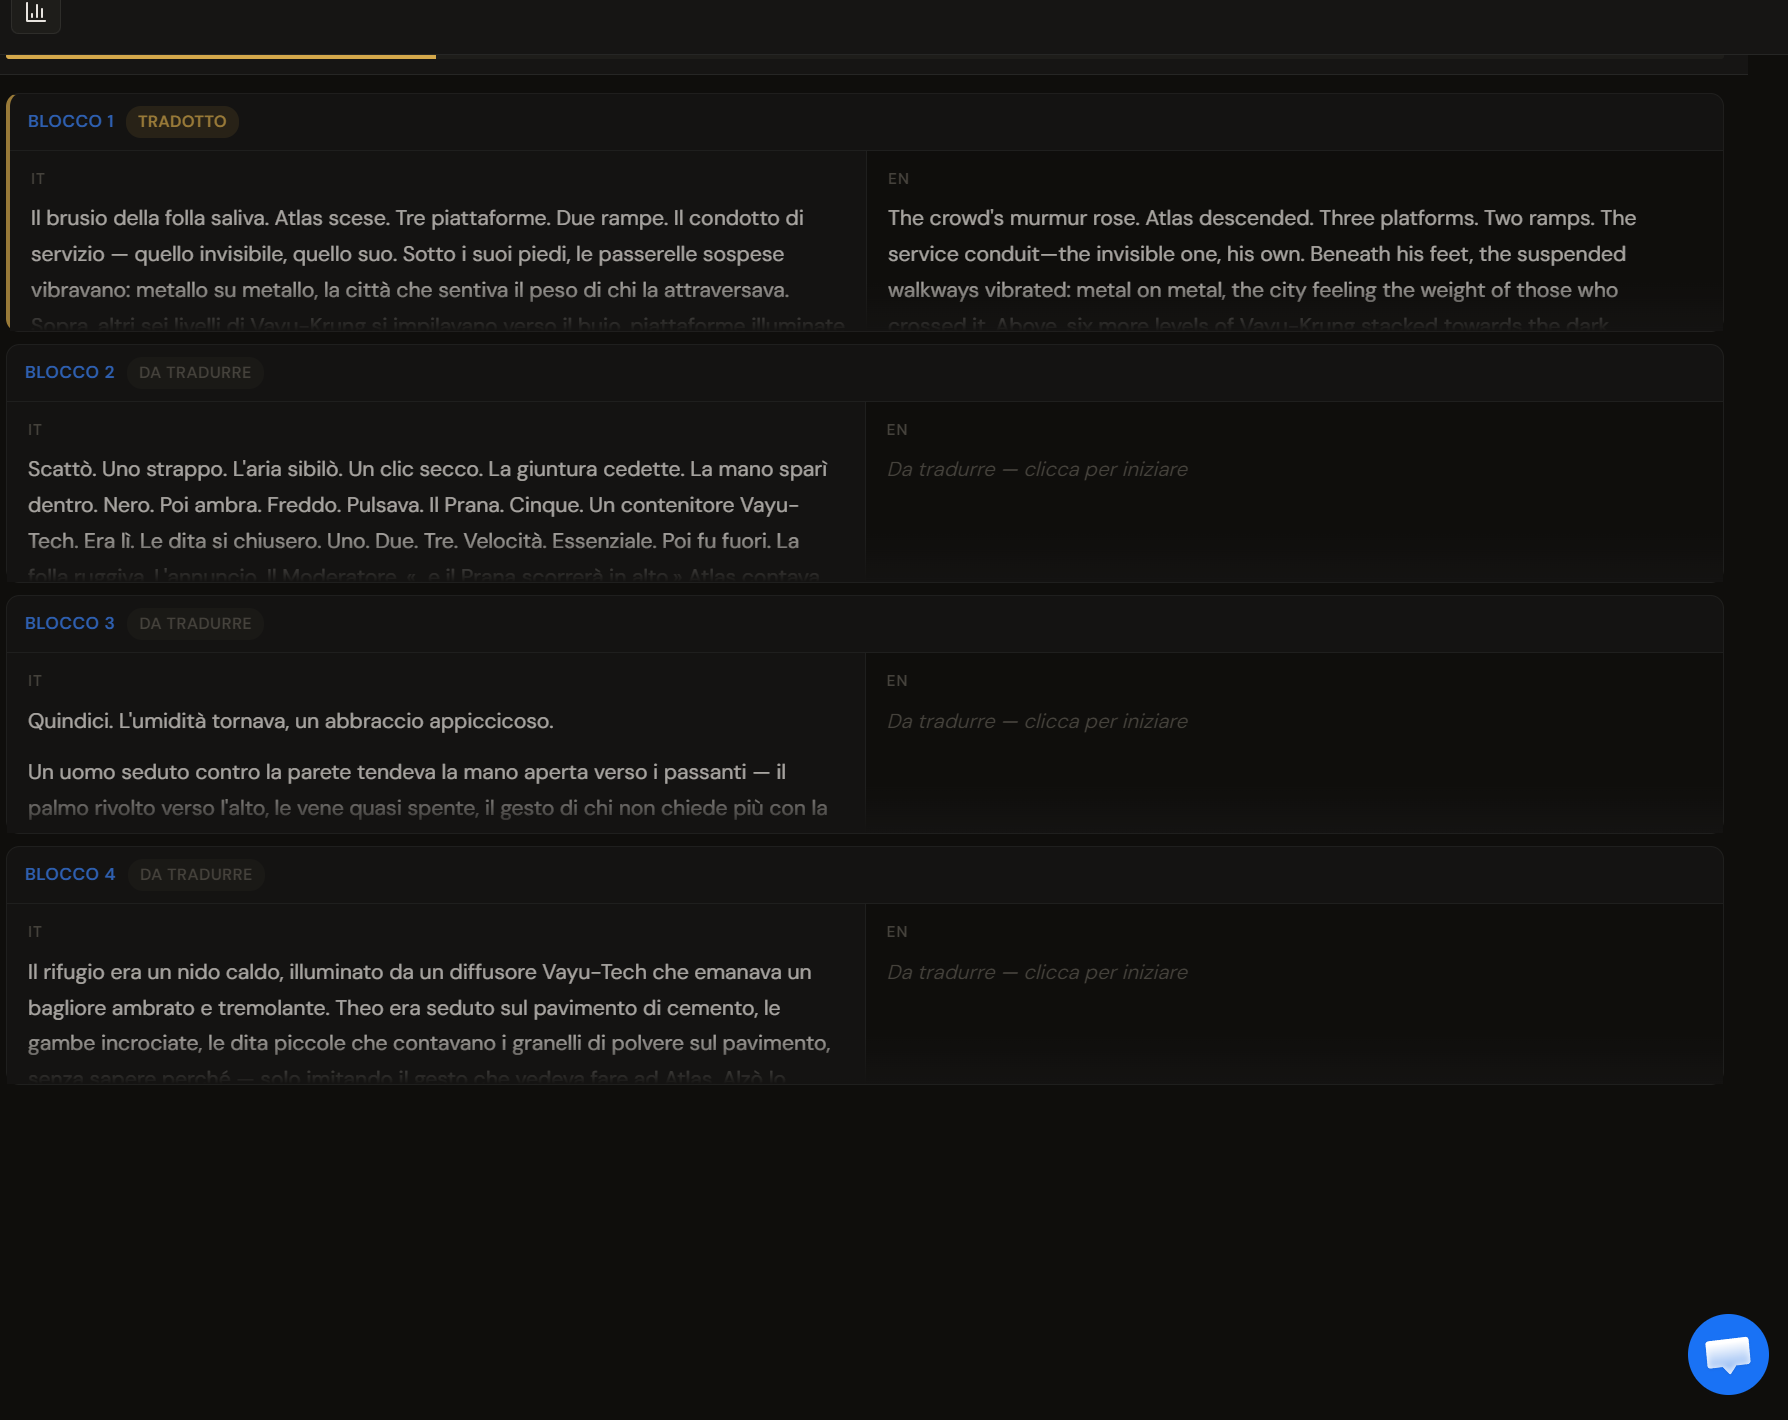
Task: Click the IT label in Blocco 1
Action: [x=38, y=179]
